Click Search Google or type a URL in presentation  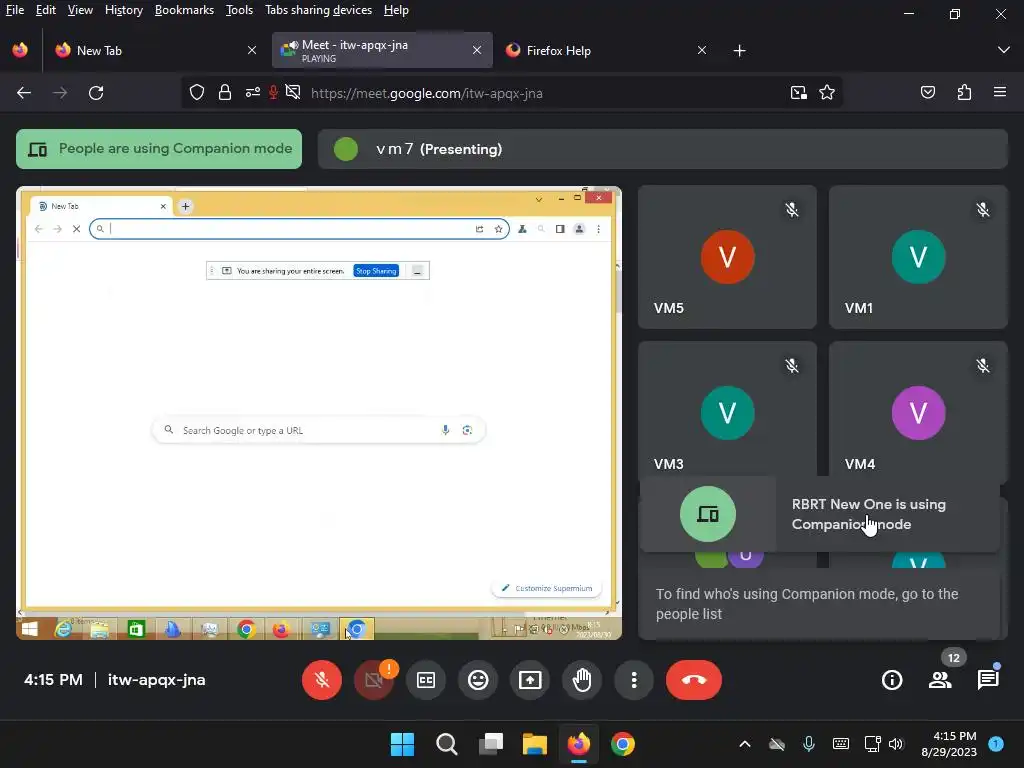tap(318, 430)
